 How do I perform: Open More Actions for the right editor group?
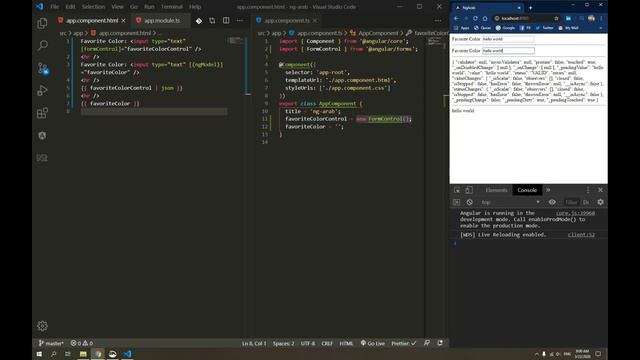point(438,20)
